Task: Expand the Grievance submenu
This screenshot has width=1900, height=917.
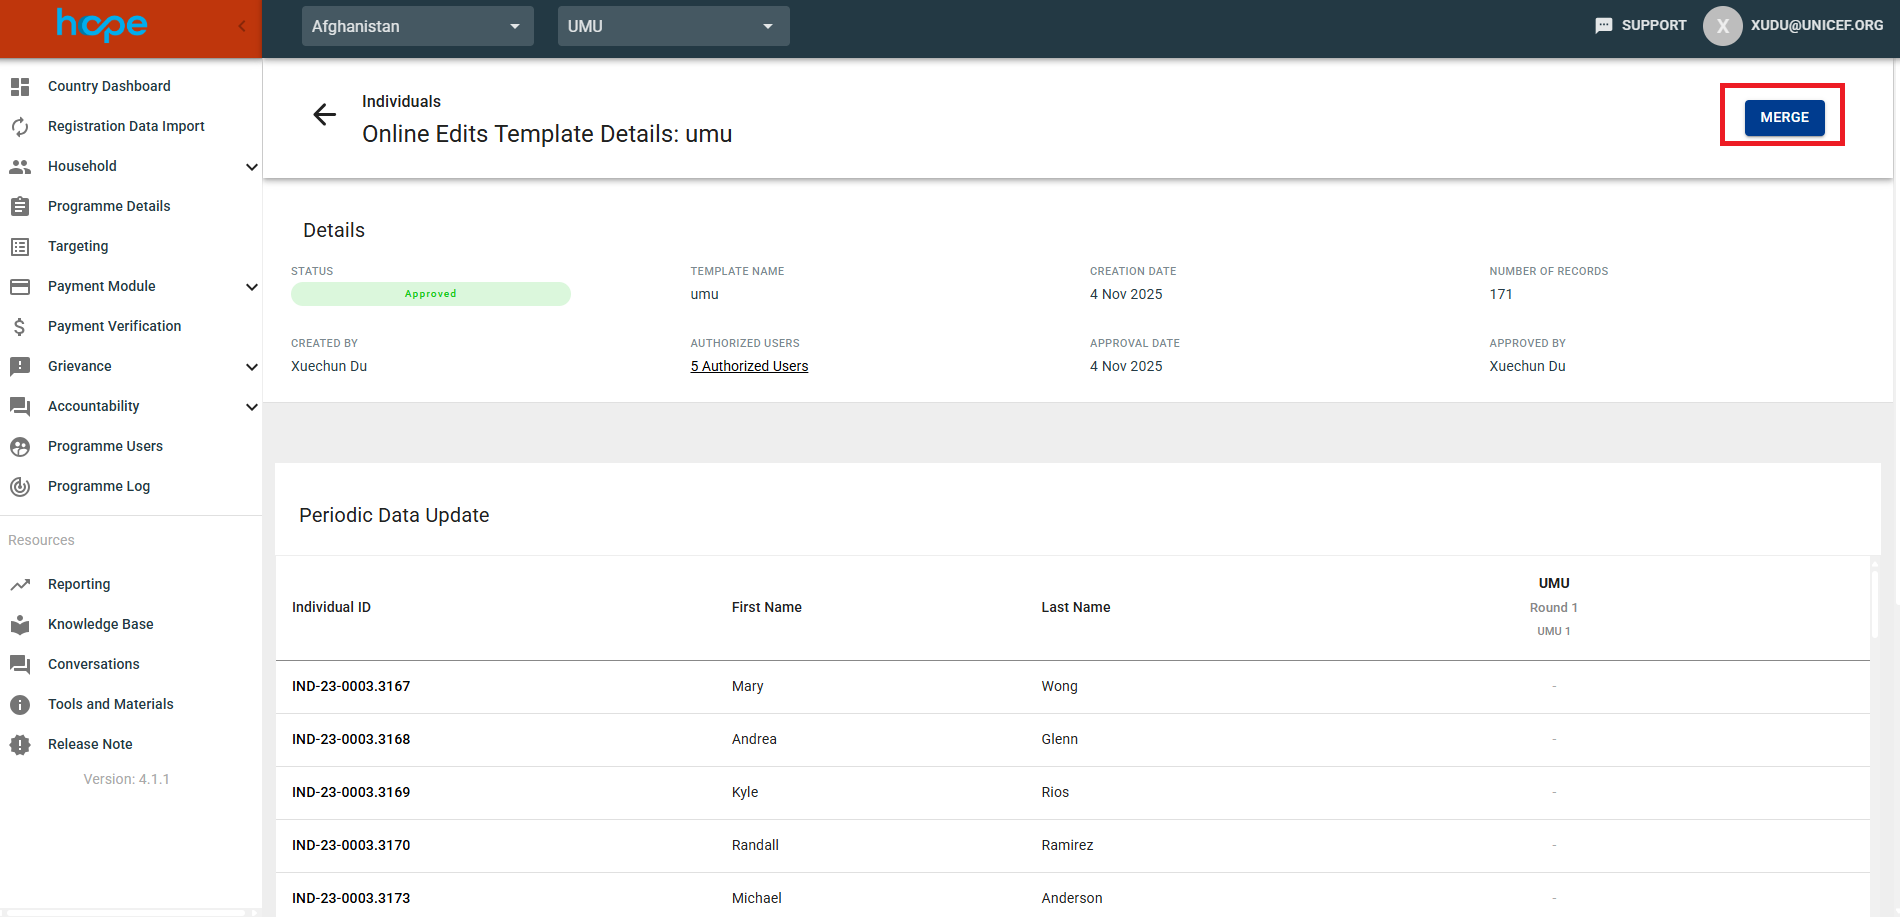Action: (x=251, y=367)
